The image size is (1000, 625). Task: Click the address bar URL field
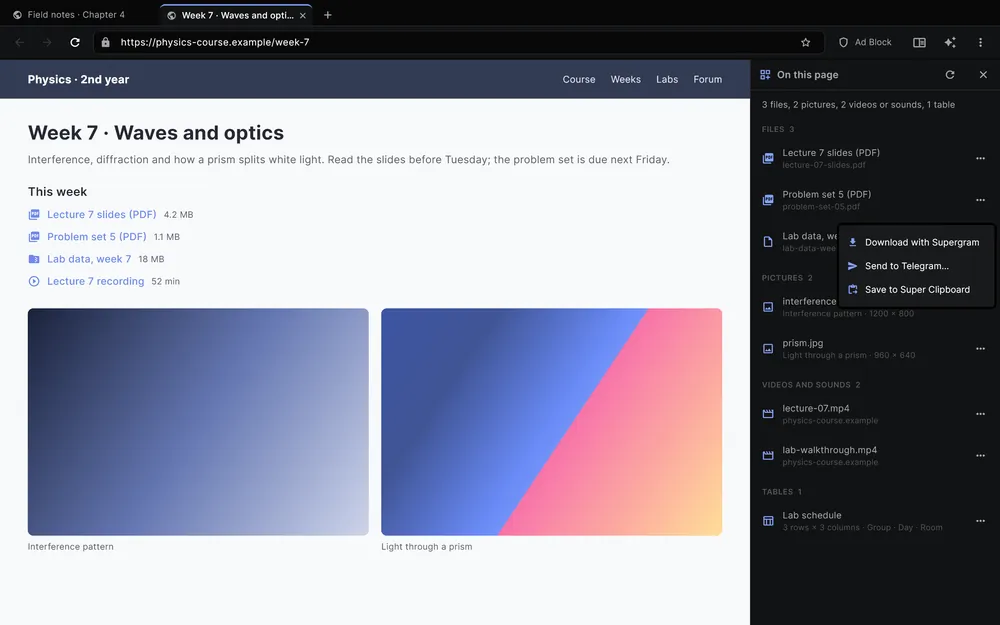(x=459, y=42)
